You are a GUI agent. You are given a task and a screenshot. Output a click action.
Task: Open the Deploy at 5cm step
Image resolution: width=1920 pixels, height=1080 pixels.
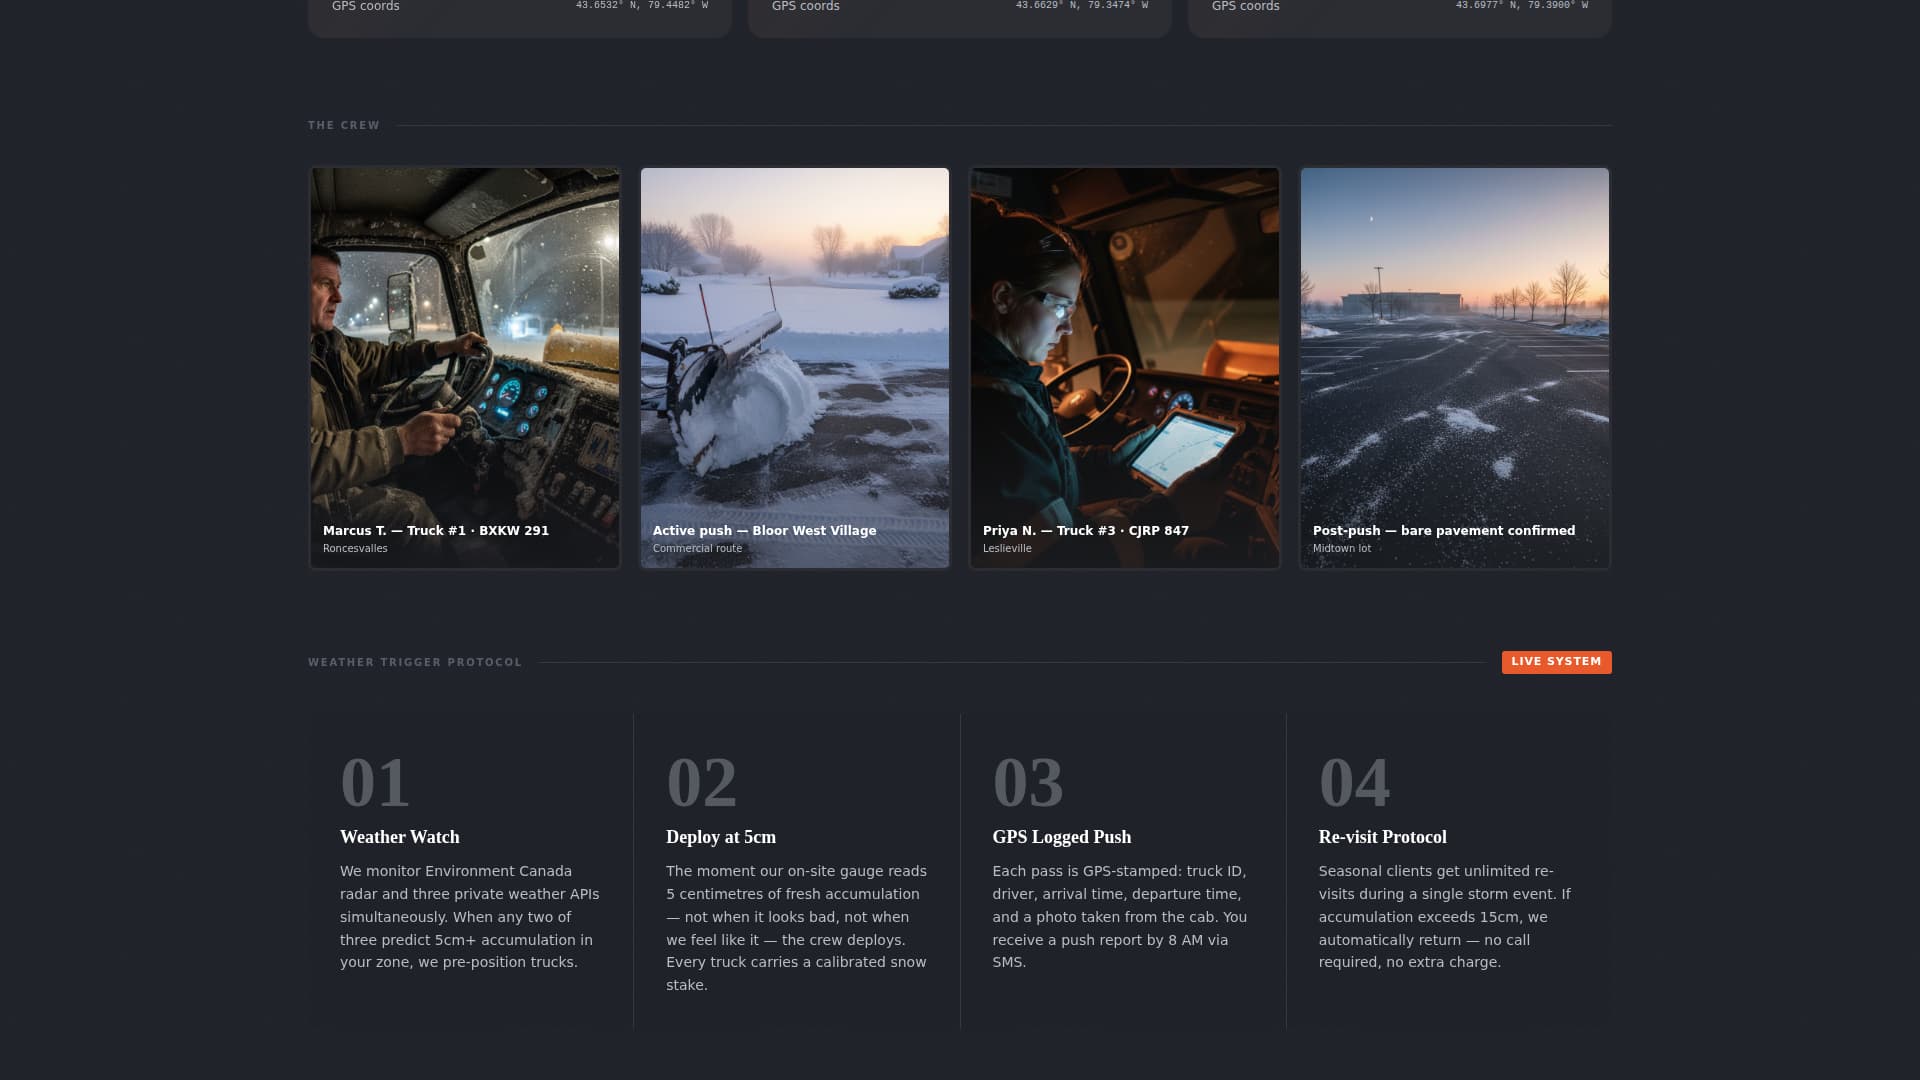point(722,837)
